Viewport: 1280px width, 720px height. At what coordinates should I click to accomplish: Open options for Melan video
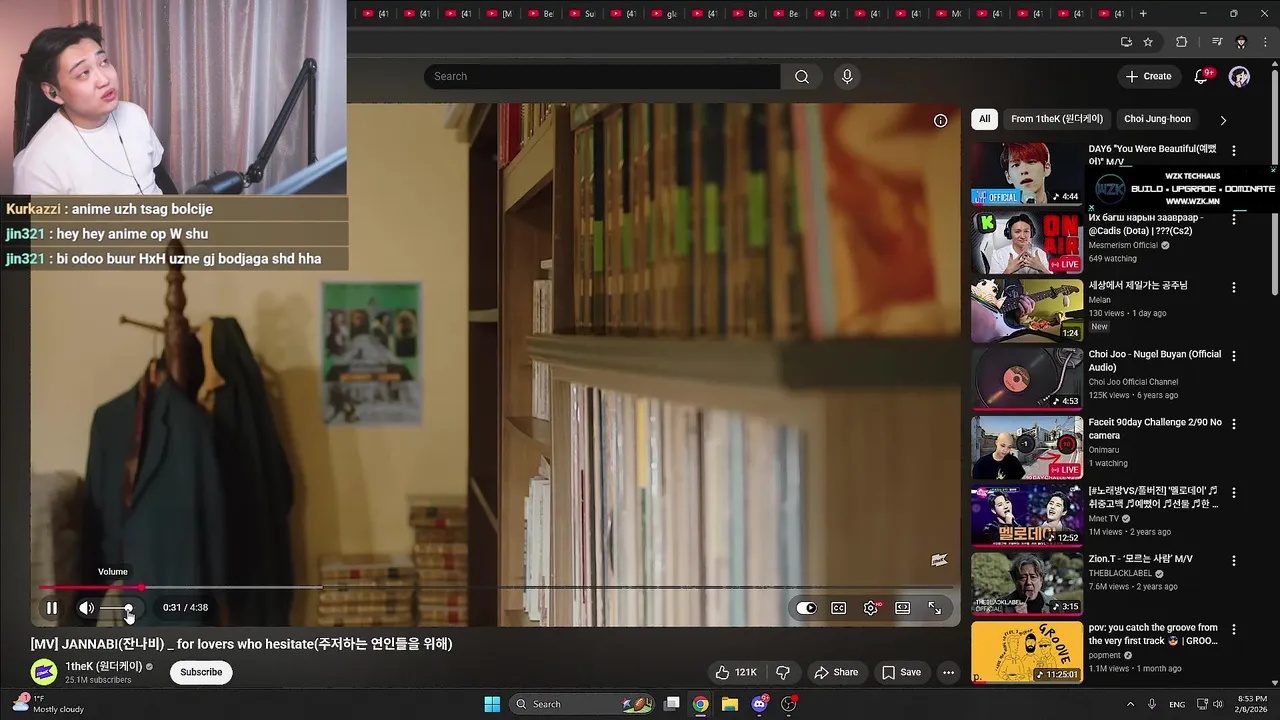(x=1233, y=287)
